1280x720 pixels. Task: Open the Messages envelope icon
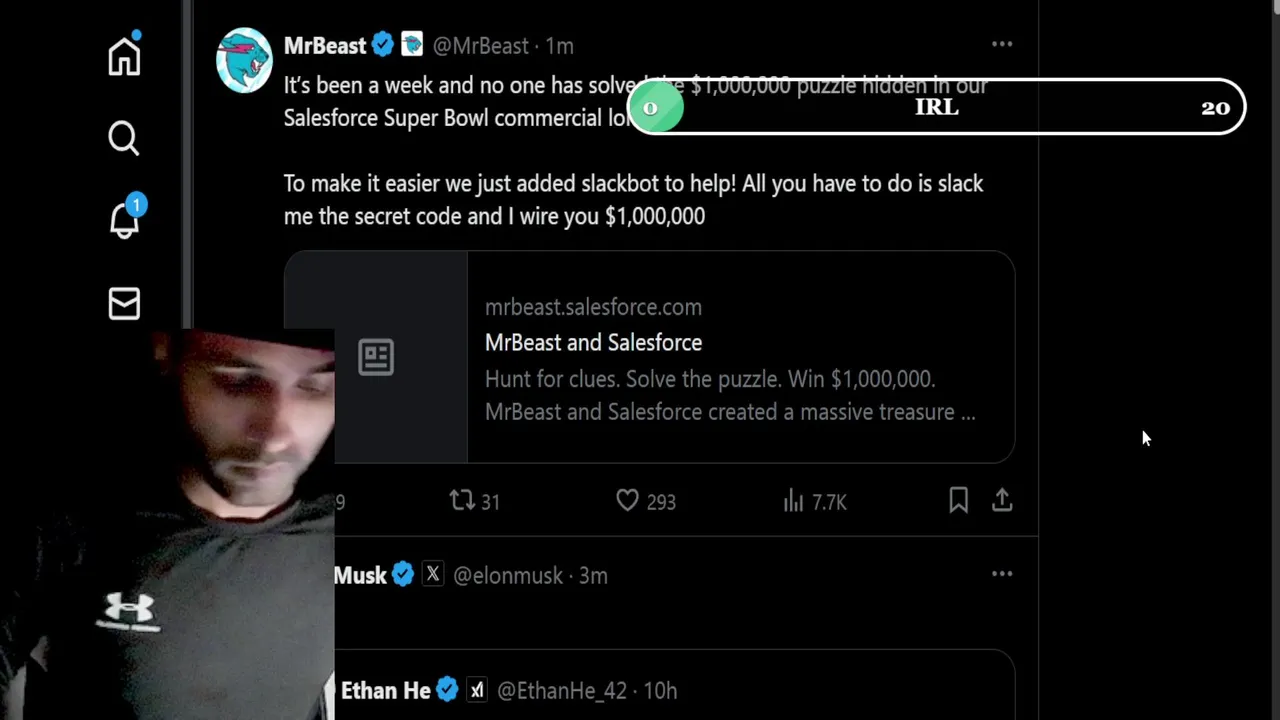124,303
